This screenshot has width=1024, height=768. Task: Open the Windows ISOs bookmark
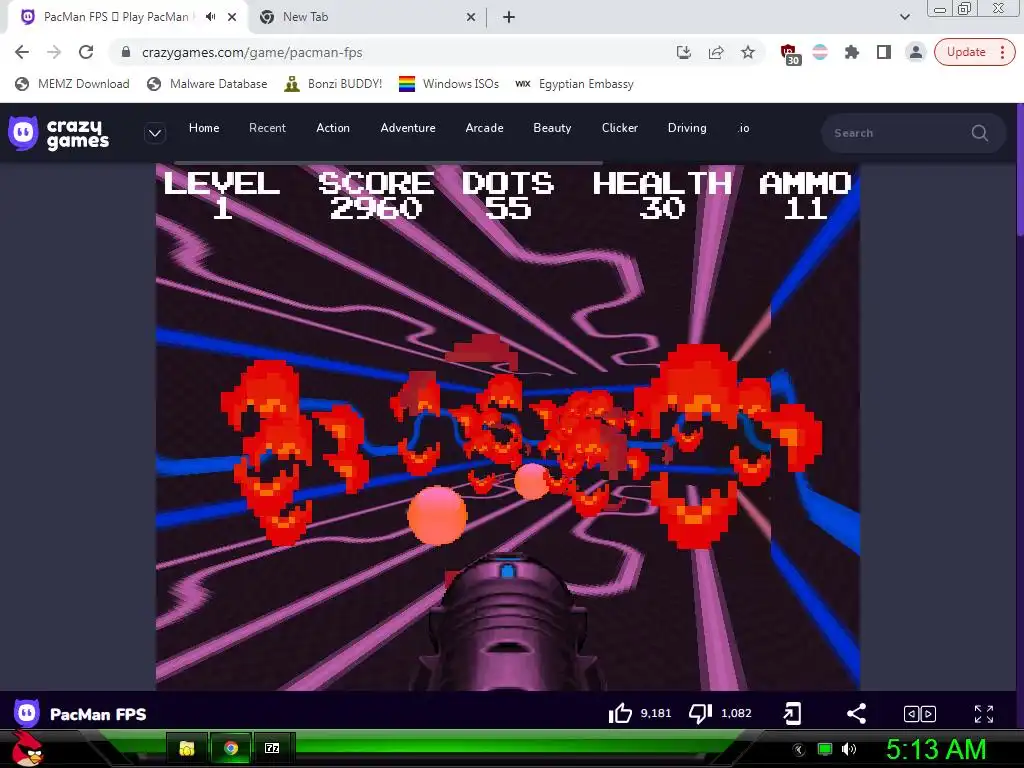[x=449, y=84]
